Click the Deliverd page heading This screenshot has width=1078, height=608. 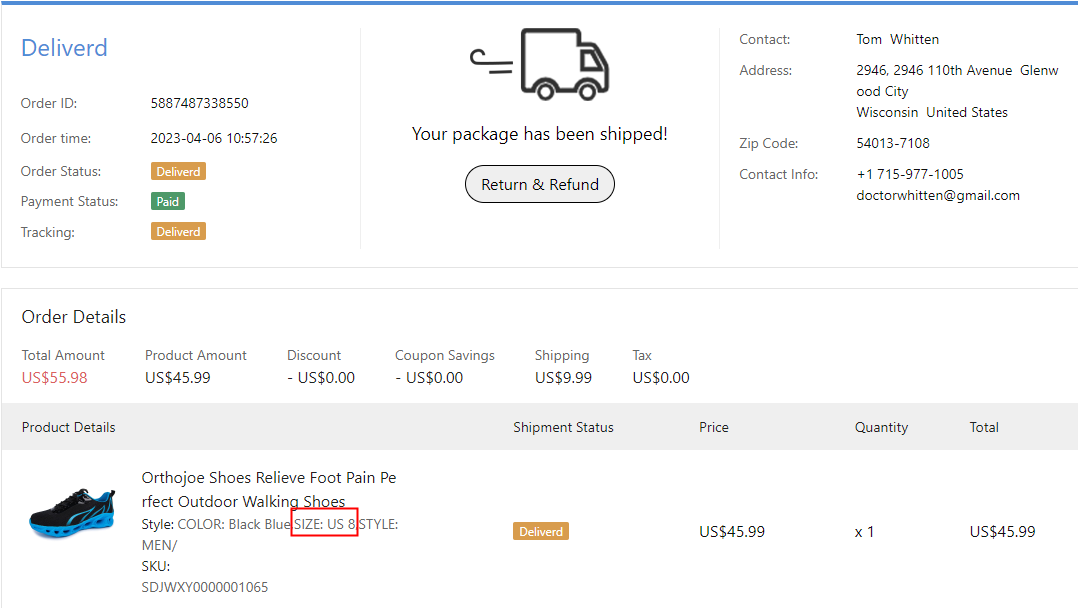64,48
